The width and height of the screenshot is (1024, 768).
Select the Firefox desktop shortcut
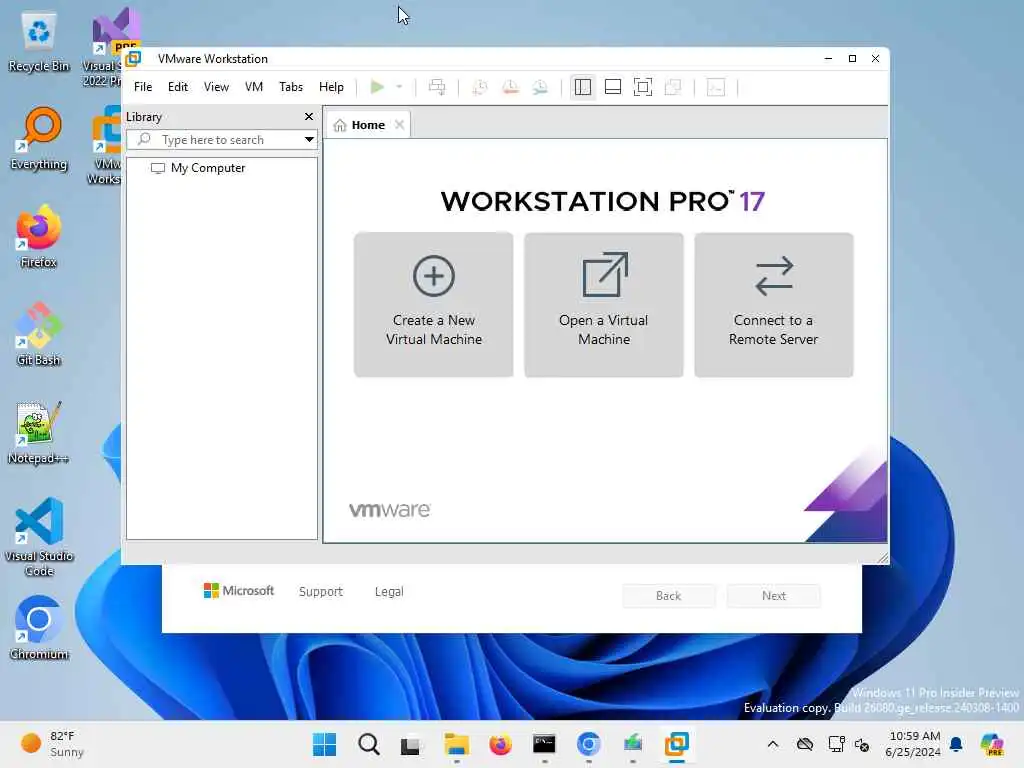click(x=39, y=236)
